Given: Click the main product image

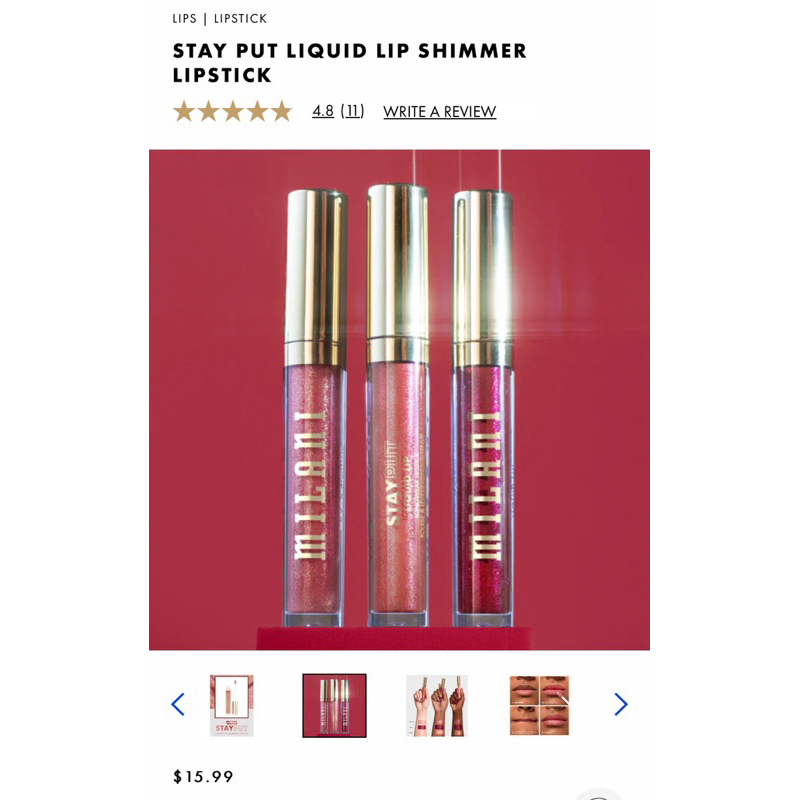Looking at the screenshot, I should [399, 400].
